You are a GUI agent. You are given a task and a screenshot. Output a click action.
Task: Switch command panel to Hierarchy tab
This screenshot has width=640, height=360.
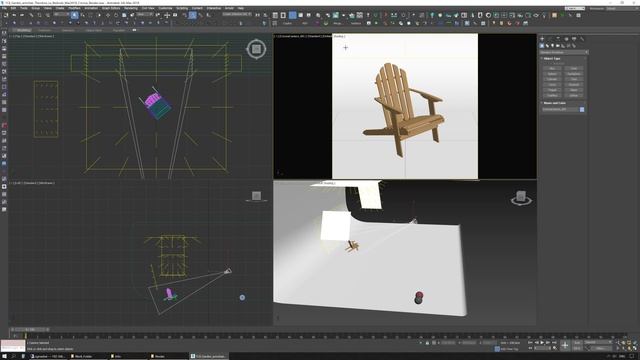(x=558, y=38)
